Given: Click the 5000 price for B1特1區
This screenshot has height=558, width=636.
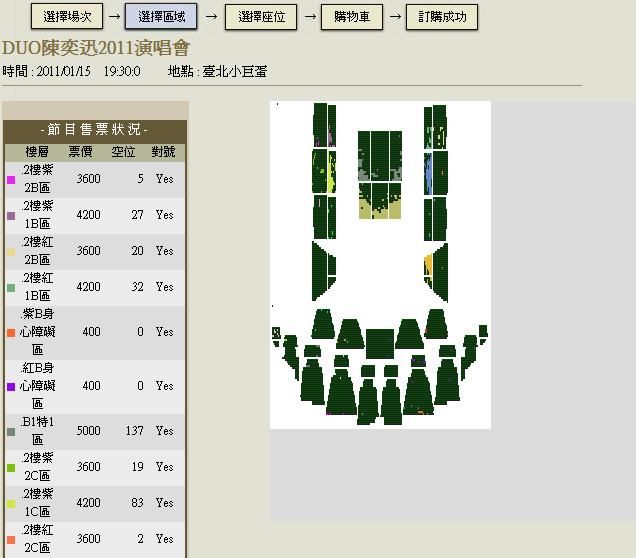Looking at the screenshot, I should [x=88, y=431].
